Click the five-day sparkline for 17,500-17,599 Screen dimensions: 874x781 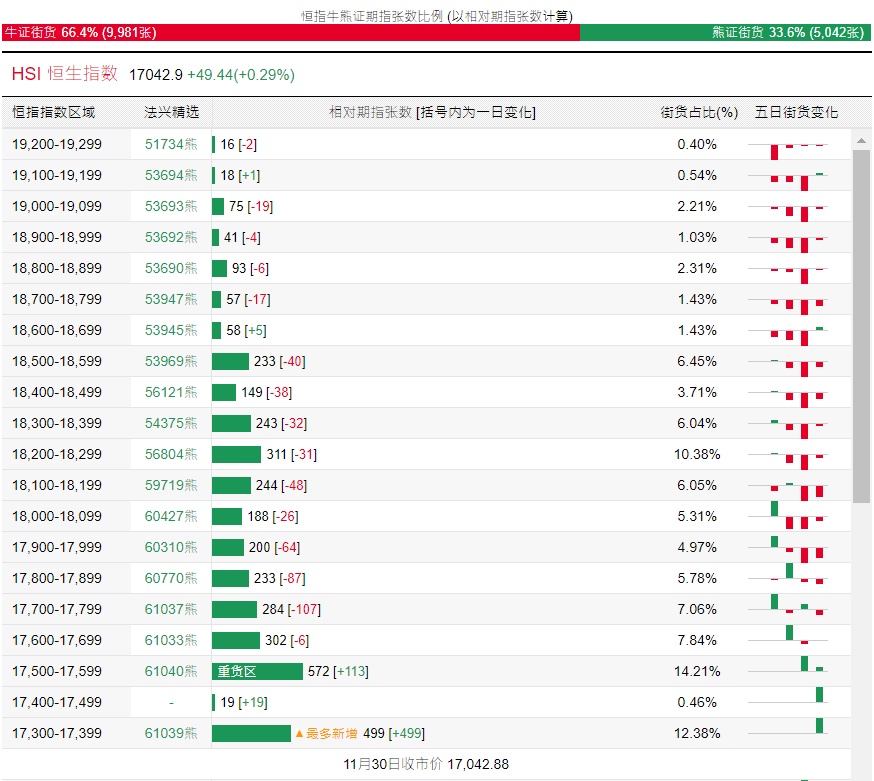pyautogui.click(x=797, y=671)
